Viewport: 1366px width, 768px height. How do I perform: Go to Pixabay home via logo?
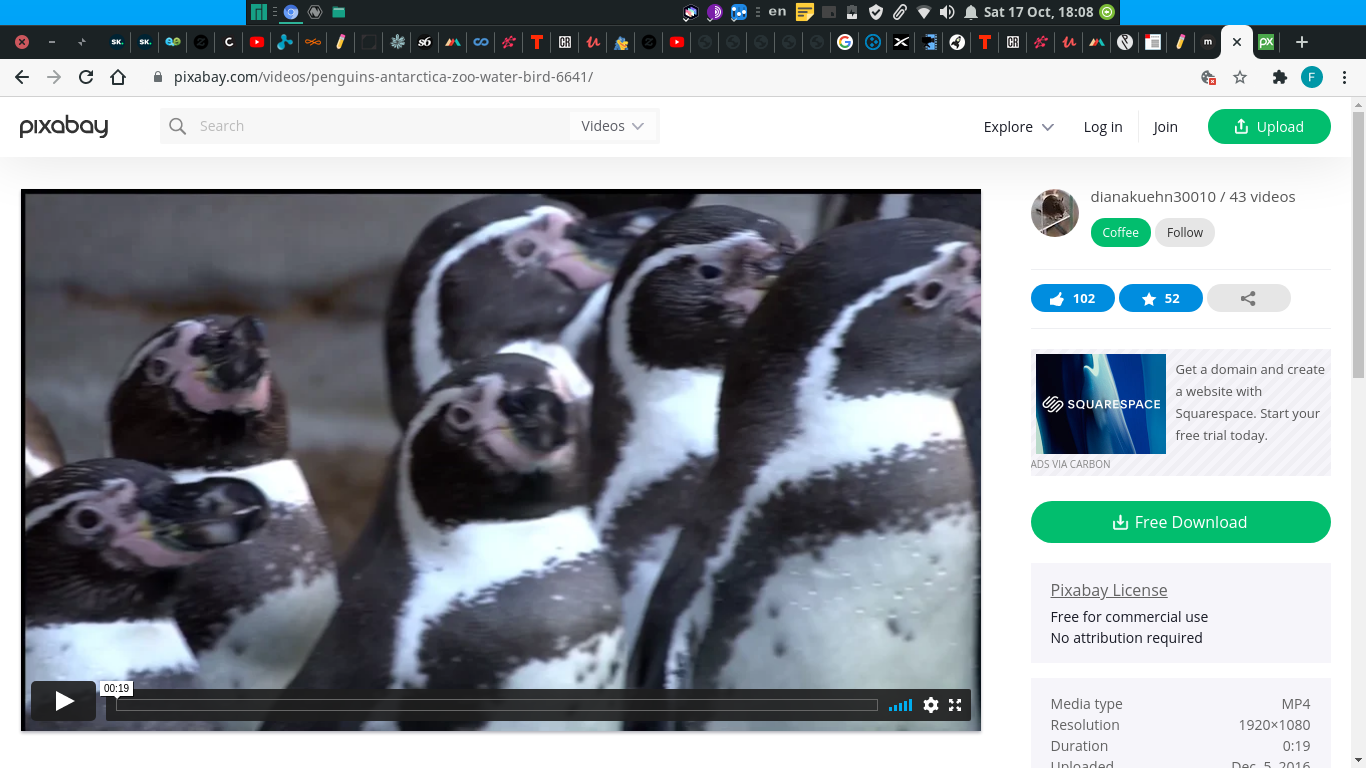(x=64, y=126)
